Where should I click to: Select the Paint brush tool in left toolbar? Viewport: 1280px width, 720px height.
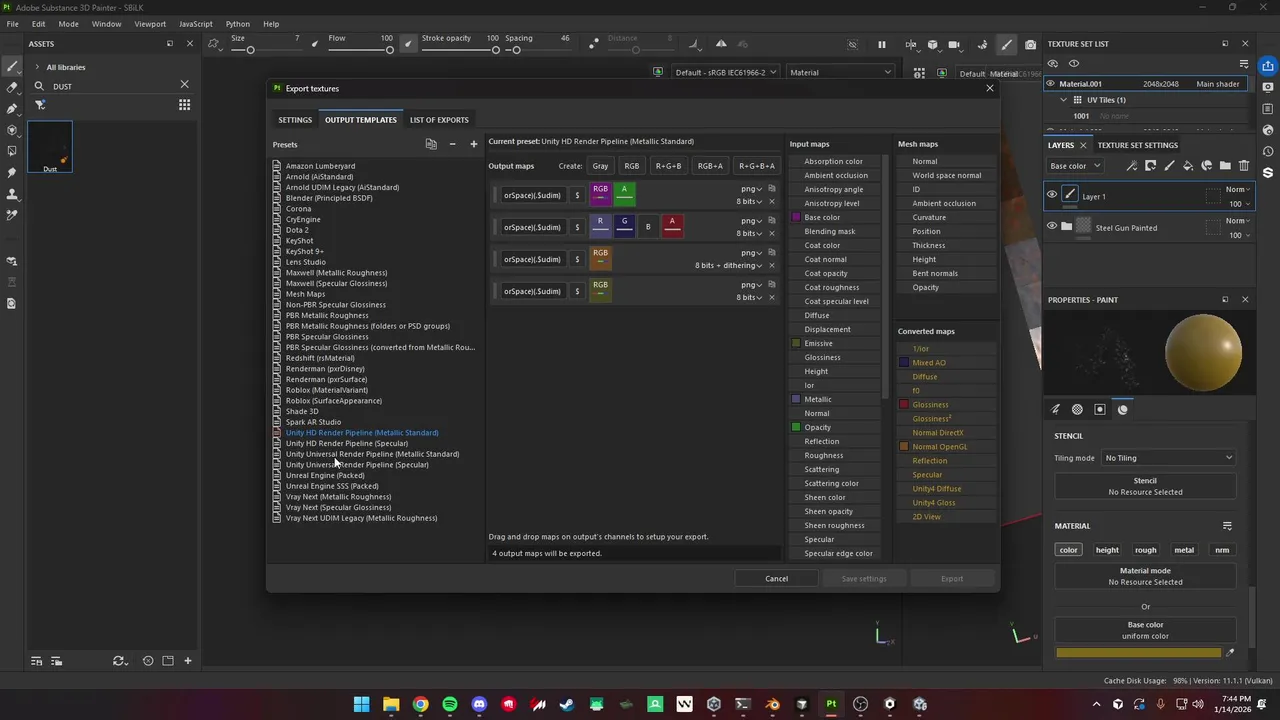12,66
